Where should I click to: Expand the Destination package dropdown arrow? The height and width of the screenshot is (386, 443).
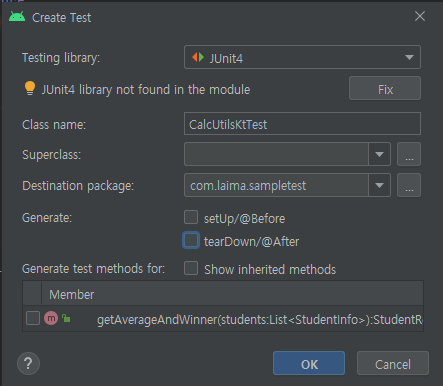pyautogui.click(x=379, y=185)
